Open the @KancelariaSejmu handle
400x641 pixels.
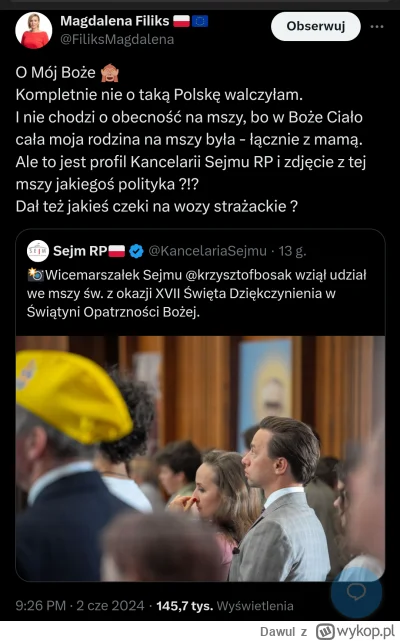coord(207,251)
